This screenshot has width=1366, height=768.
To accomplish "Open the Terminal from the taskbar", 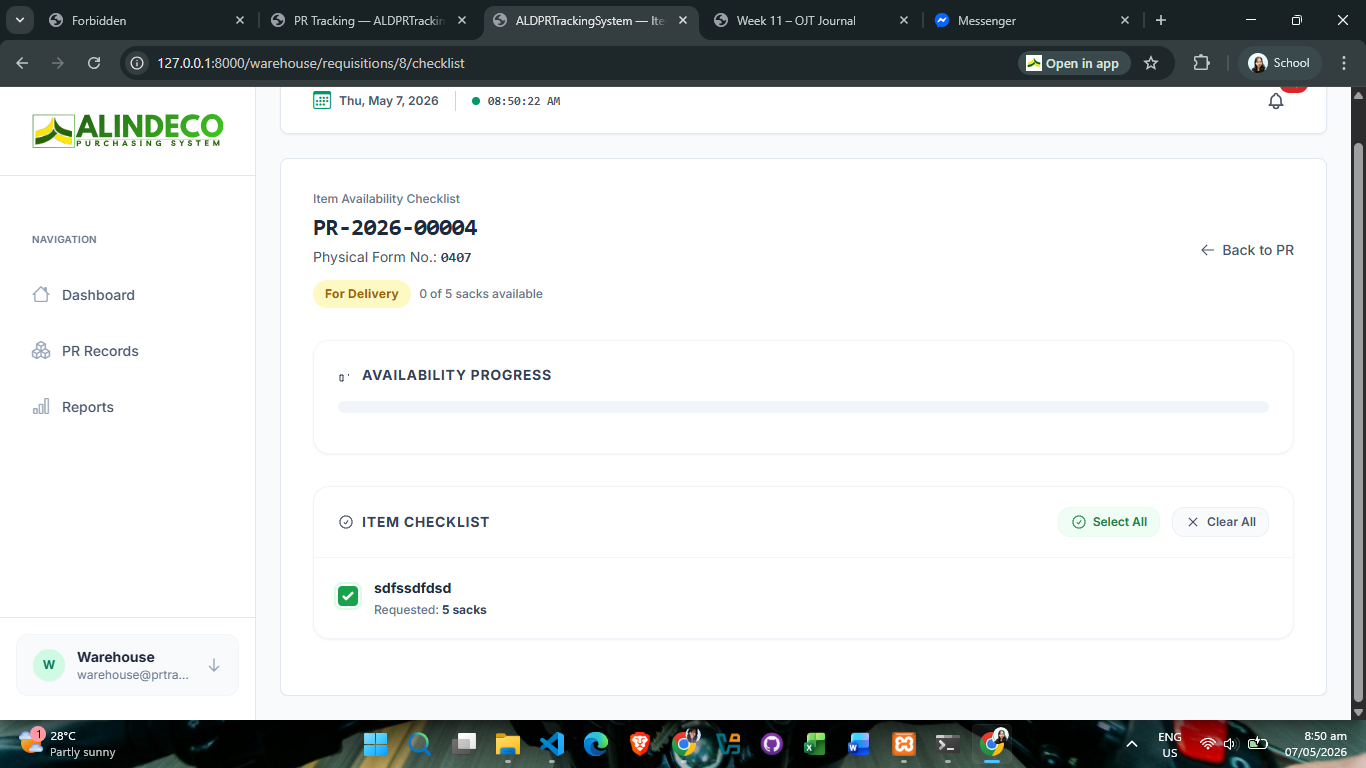I will point(947,744).
